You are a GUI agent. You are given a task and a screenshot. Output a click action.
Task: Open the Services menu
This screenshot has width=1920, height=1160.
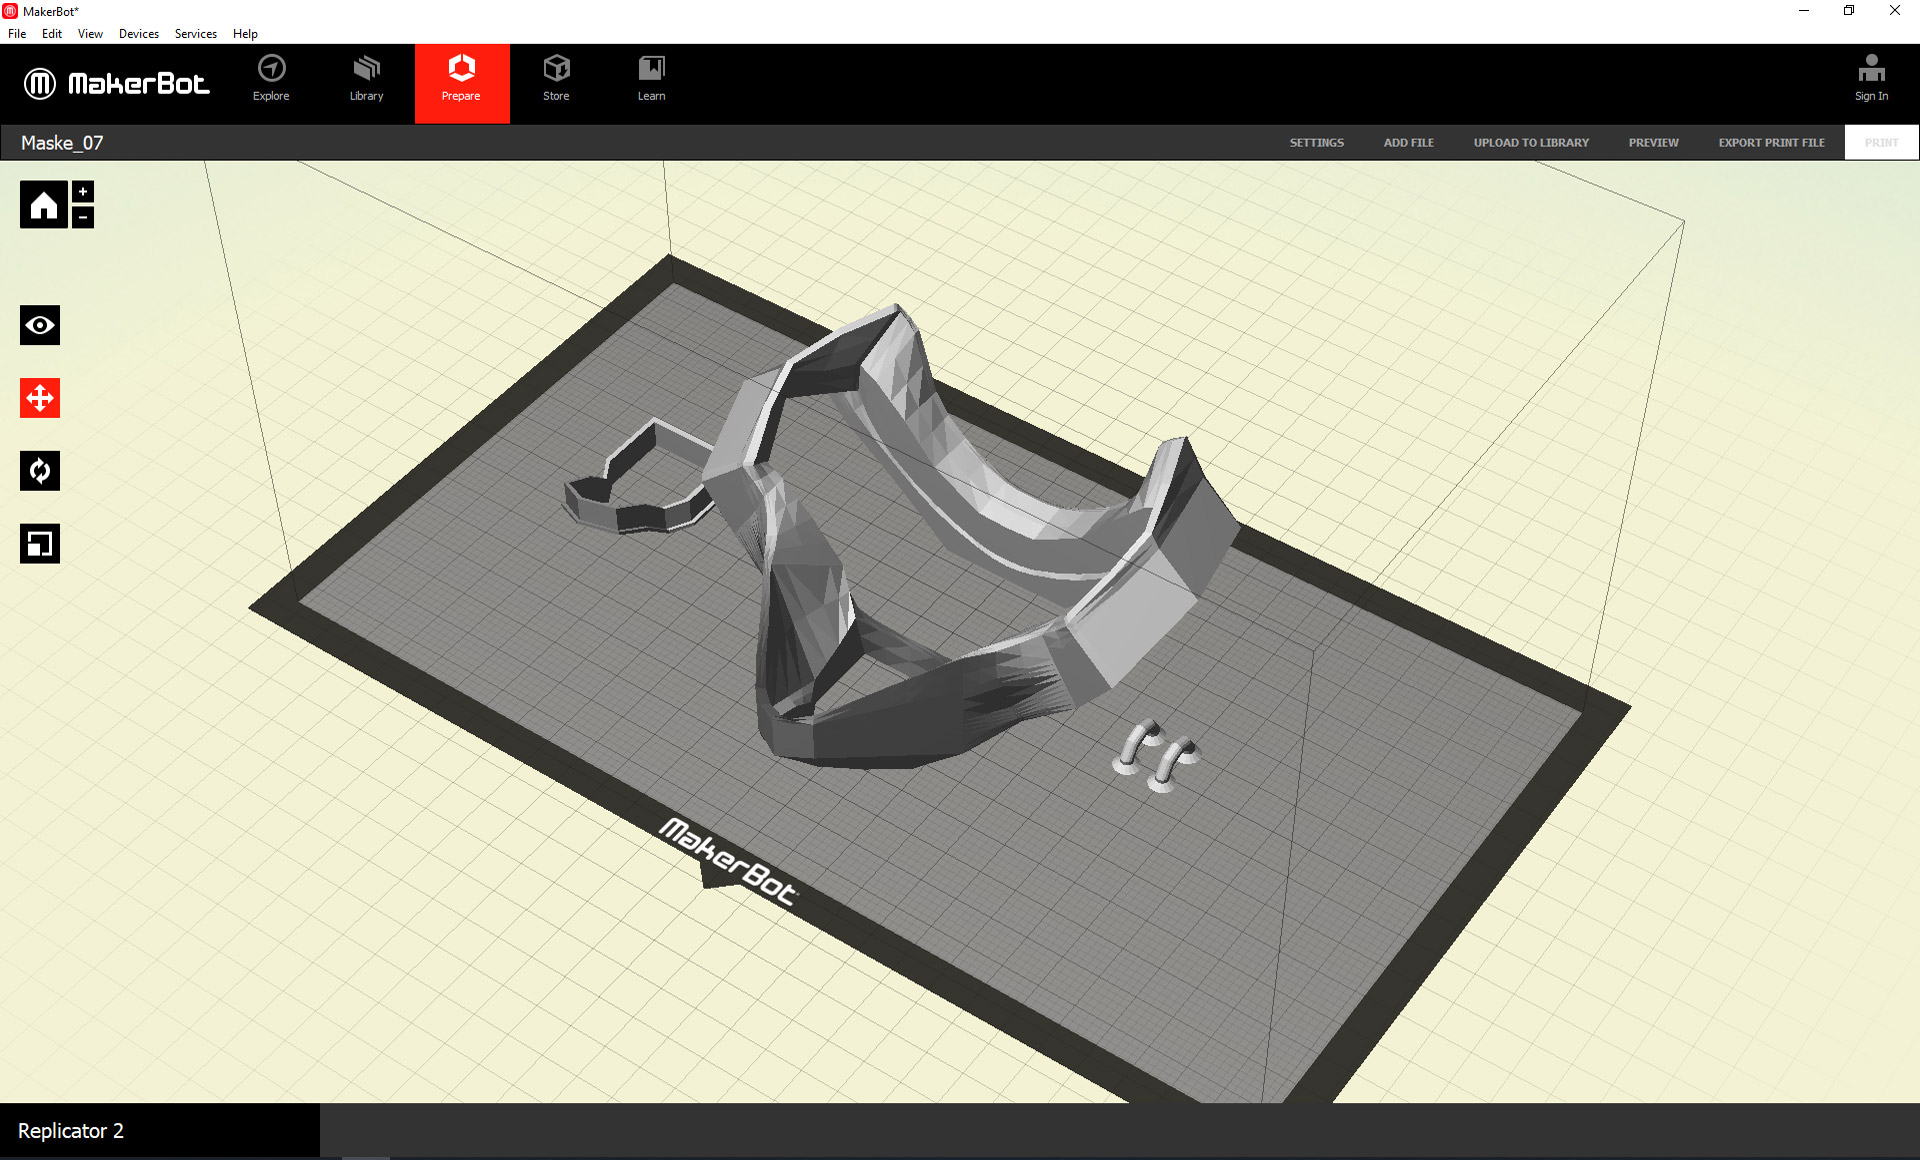pyautogui.click(x=196, y=34)
